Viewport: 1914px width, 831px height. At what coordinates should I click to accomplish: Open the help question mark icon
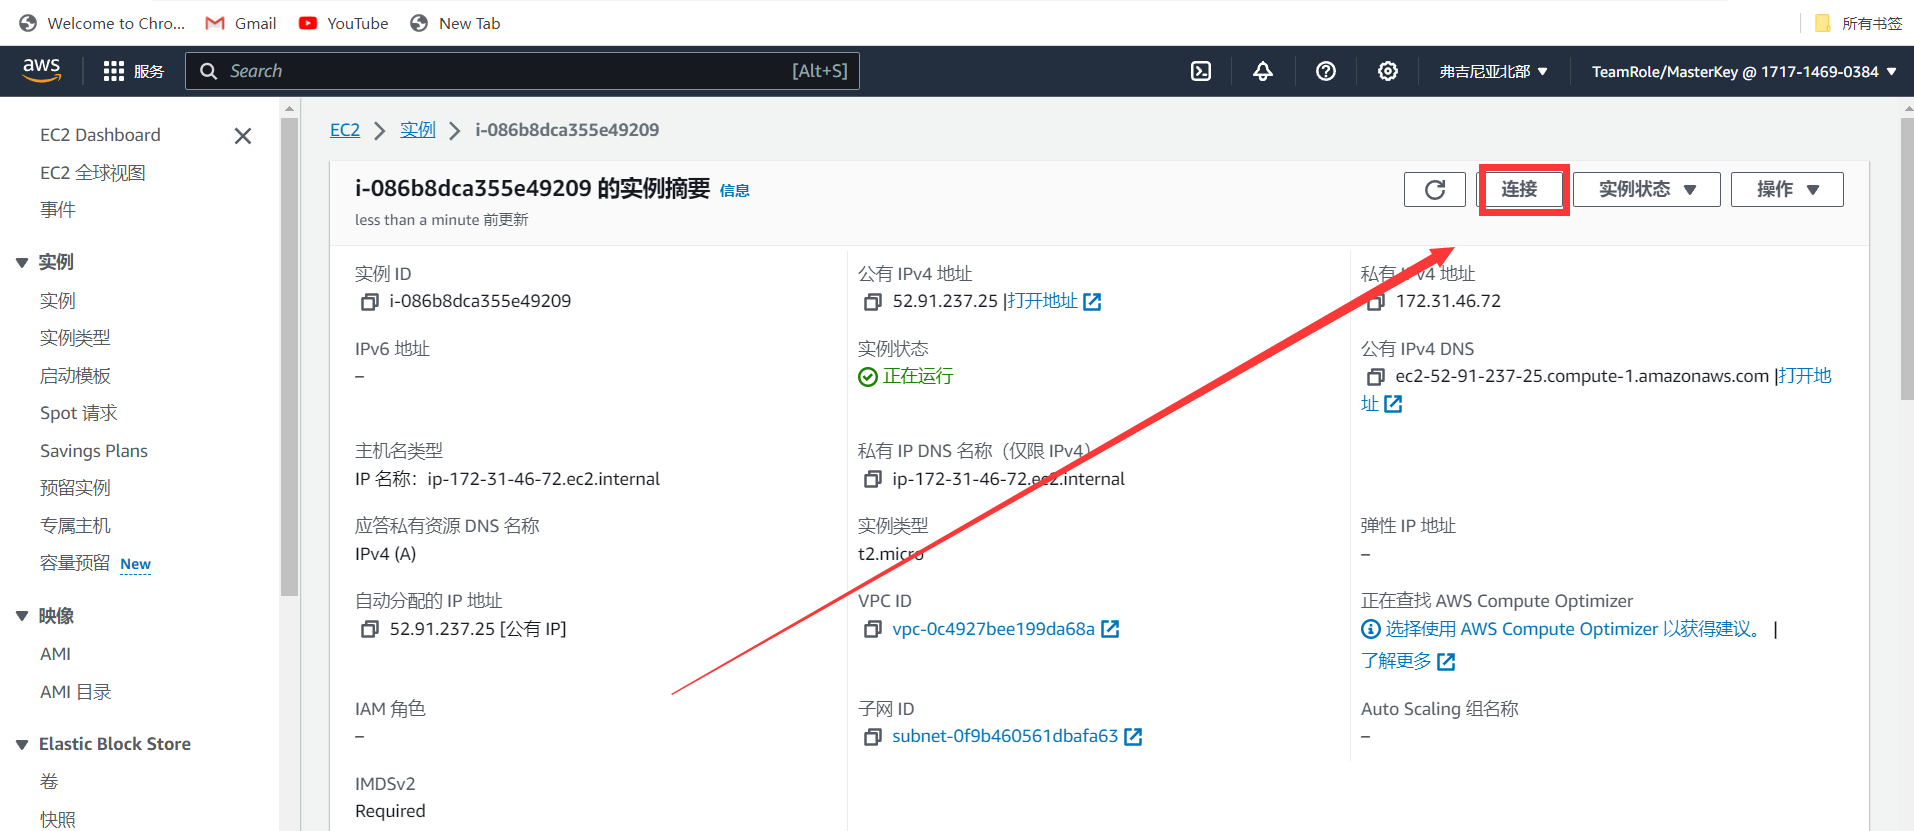point(1325,71)
